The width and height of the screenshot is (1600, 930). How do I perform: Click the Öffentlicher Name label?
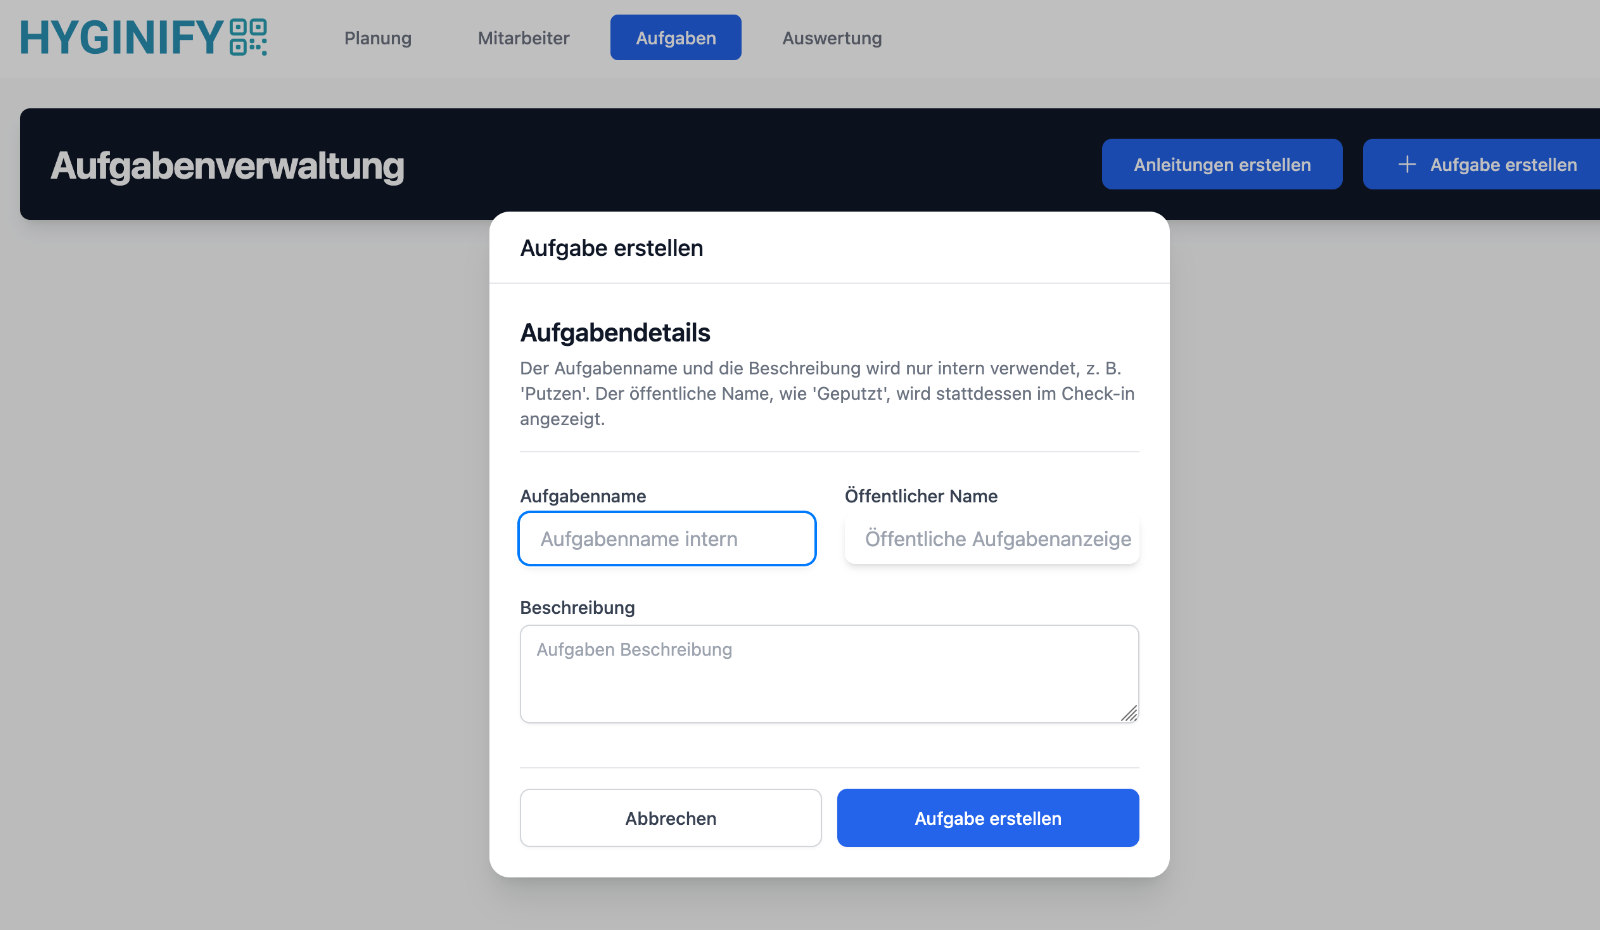921,496
